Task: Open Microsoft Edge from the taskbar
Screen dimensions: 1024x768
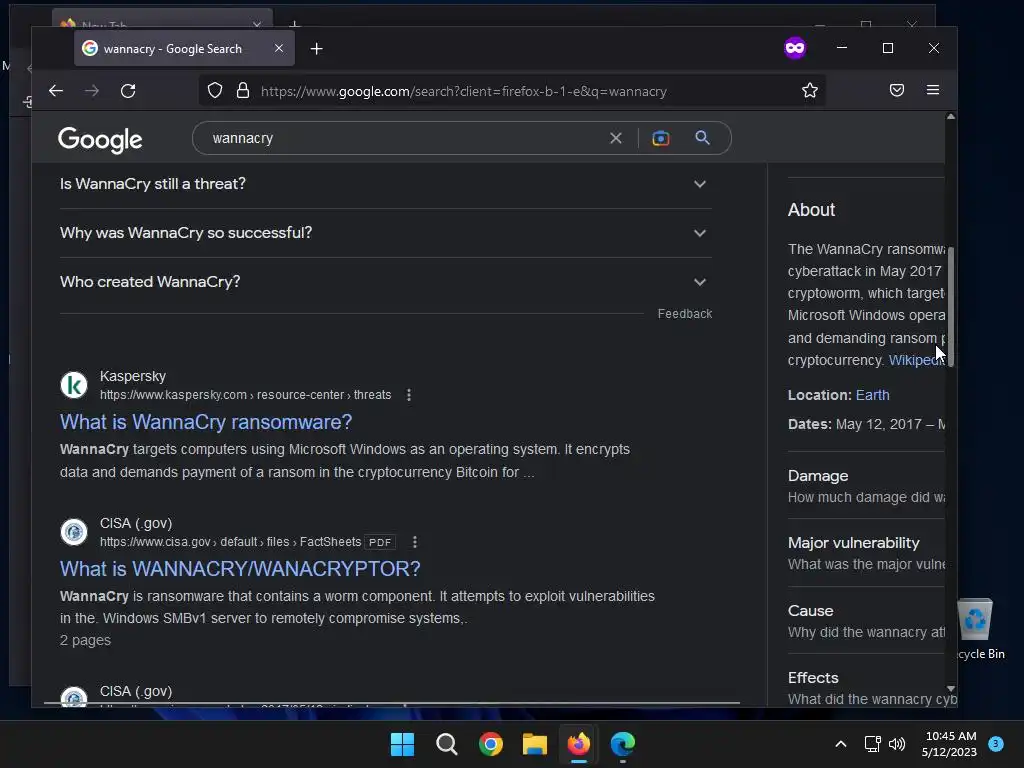Action: 622,744
